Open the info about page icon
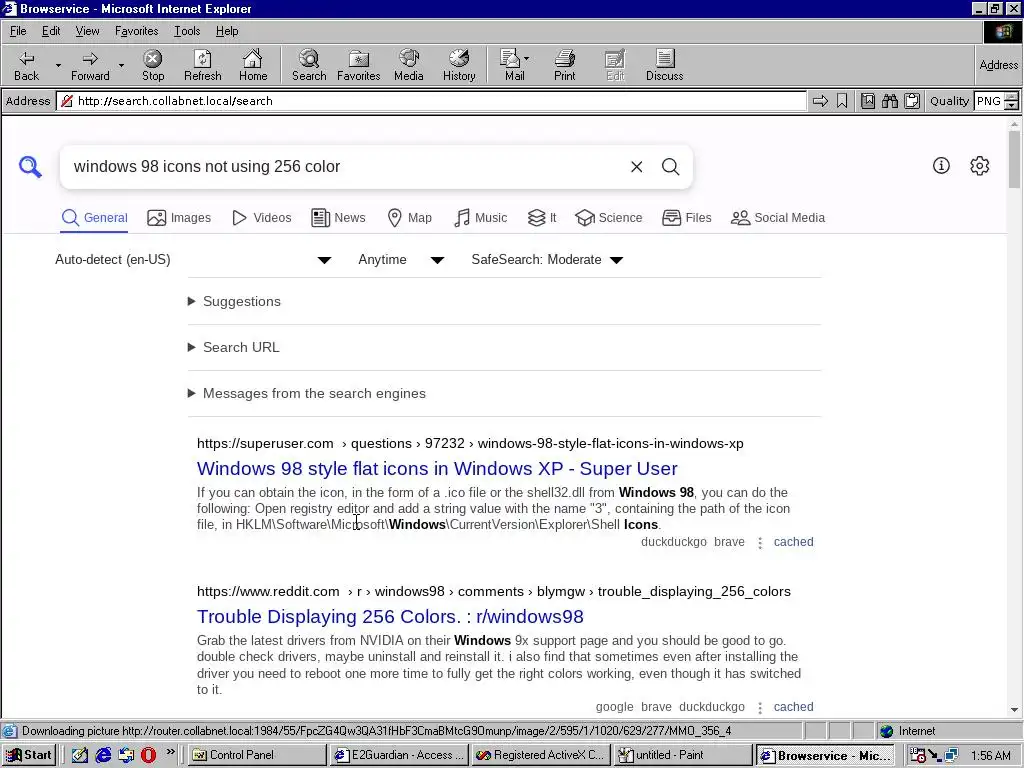 [941, 166]
